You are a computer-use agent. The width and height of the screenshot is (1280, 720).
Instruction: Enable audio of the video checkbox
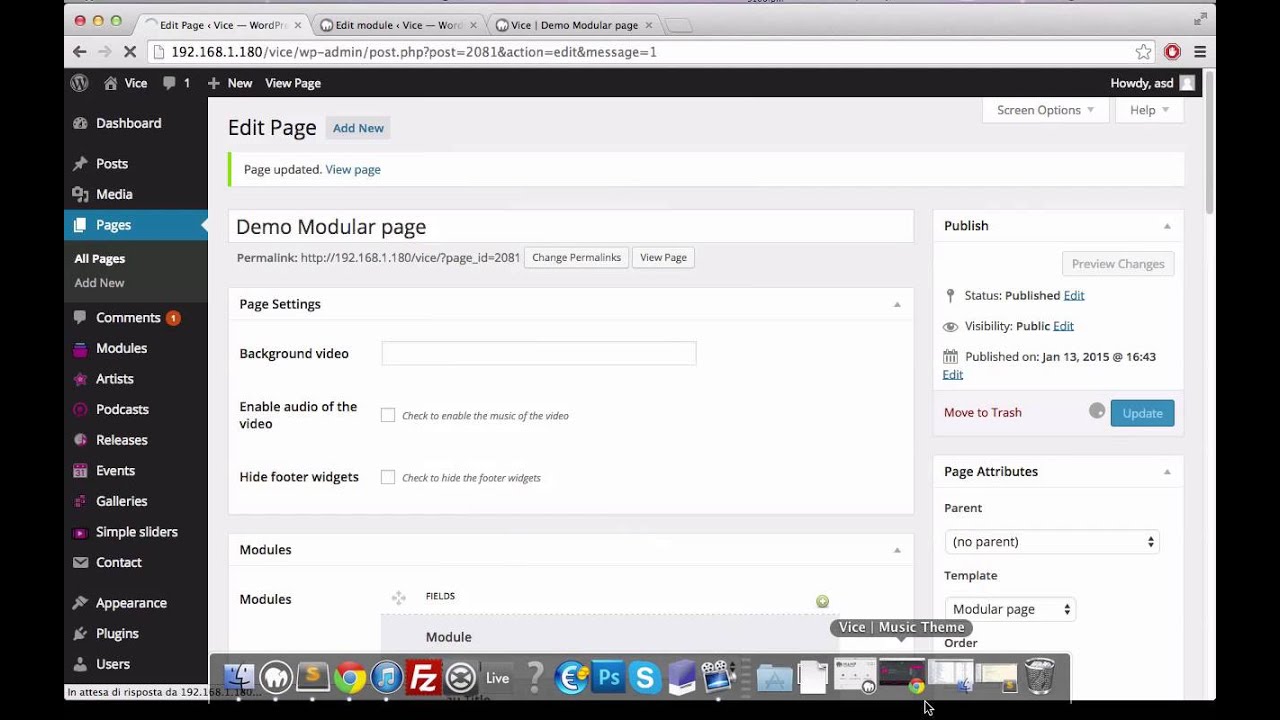point(388,415)
